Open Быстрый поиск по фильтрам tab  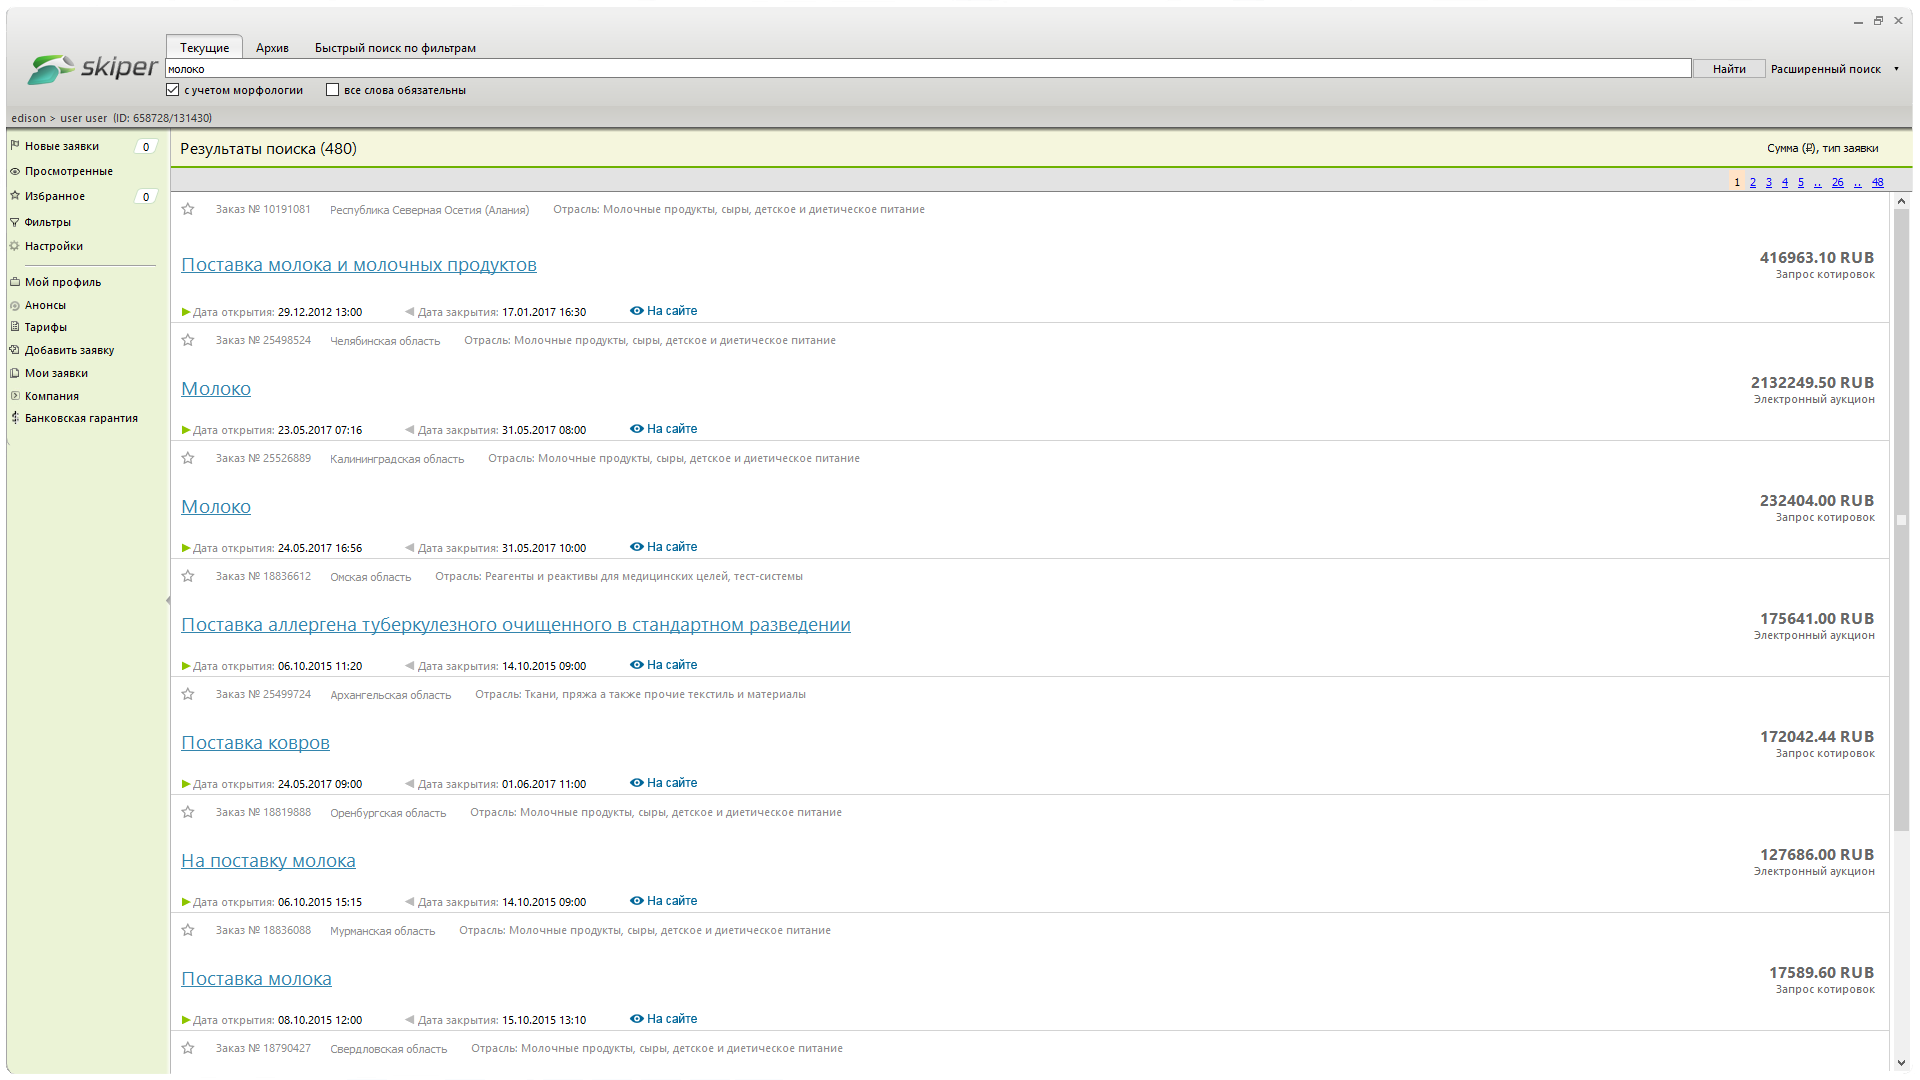coord(395,48)
